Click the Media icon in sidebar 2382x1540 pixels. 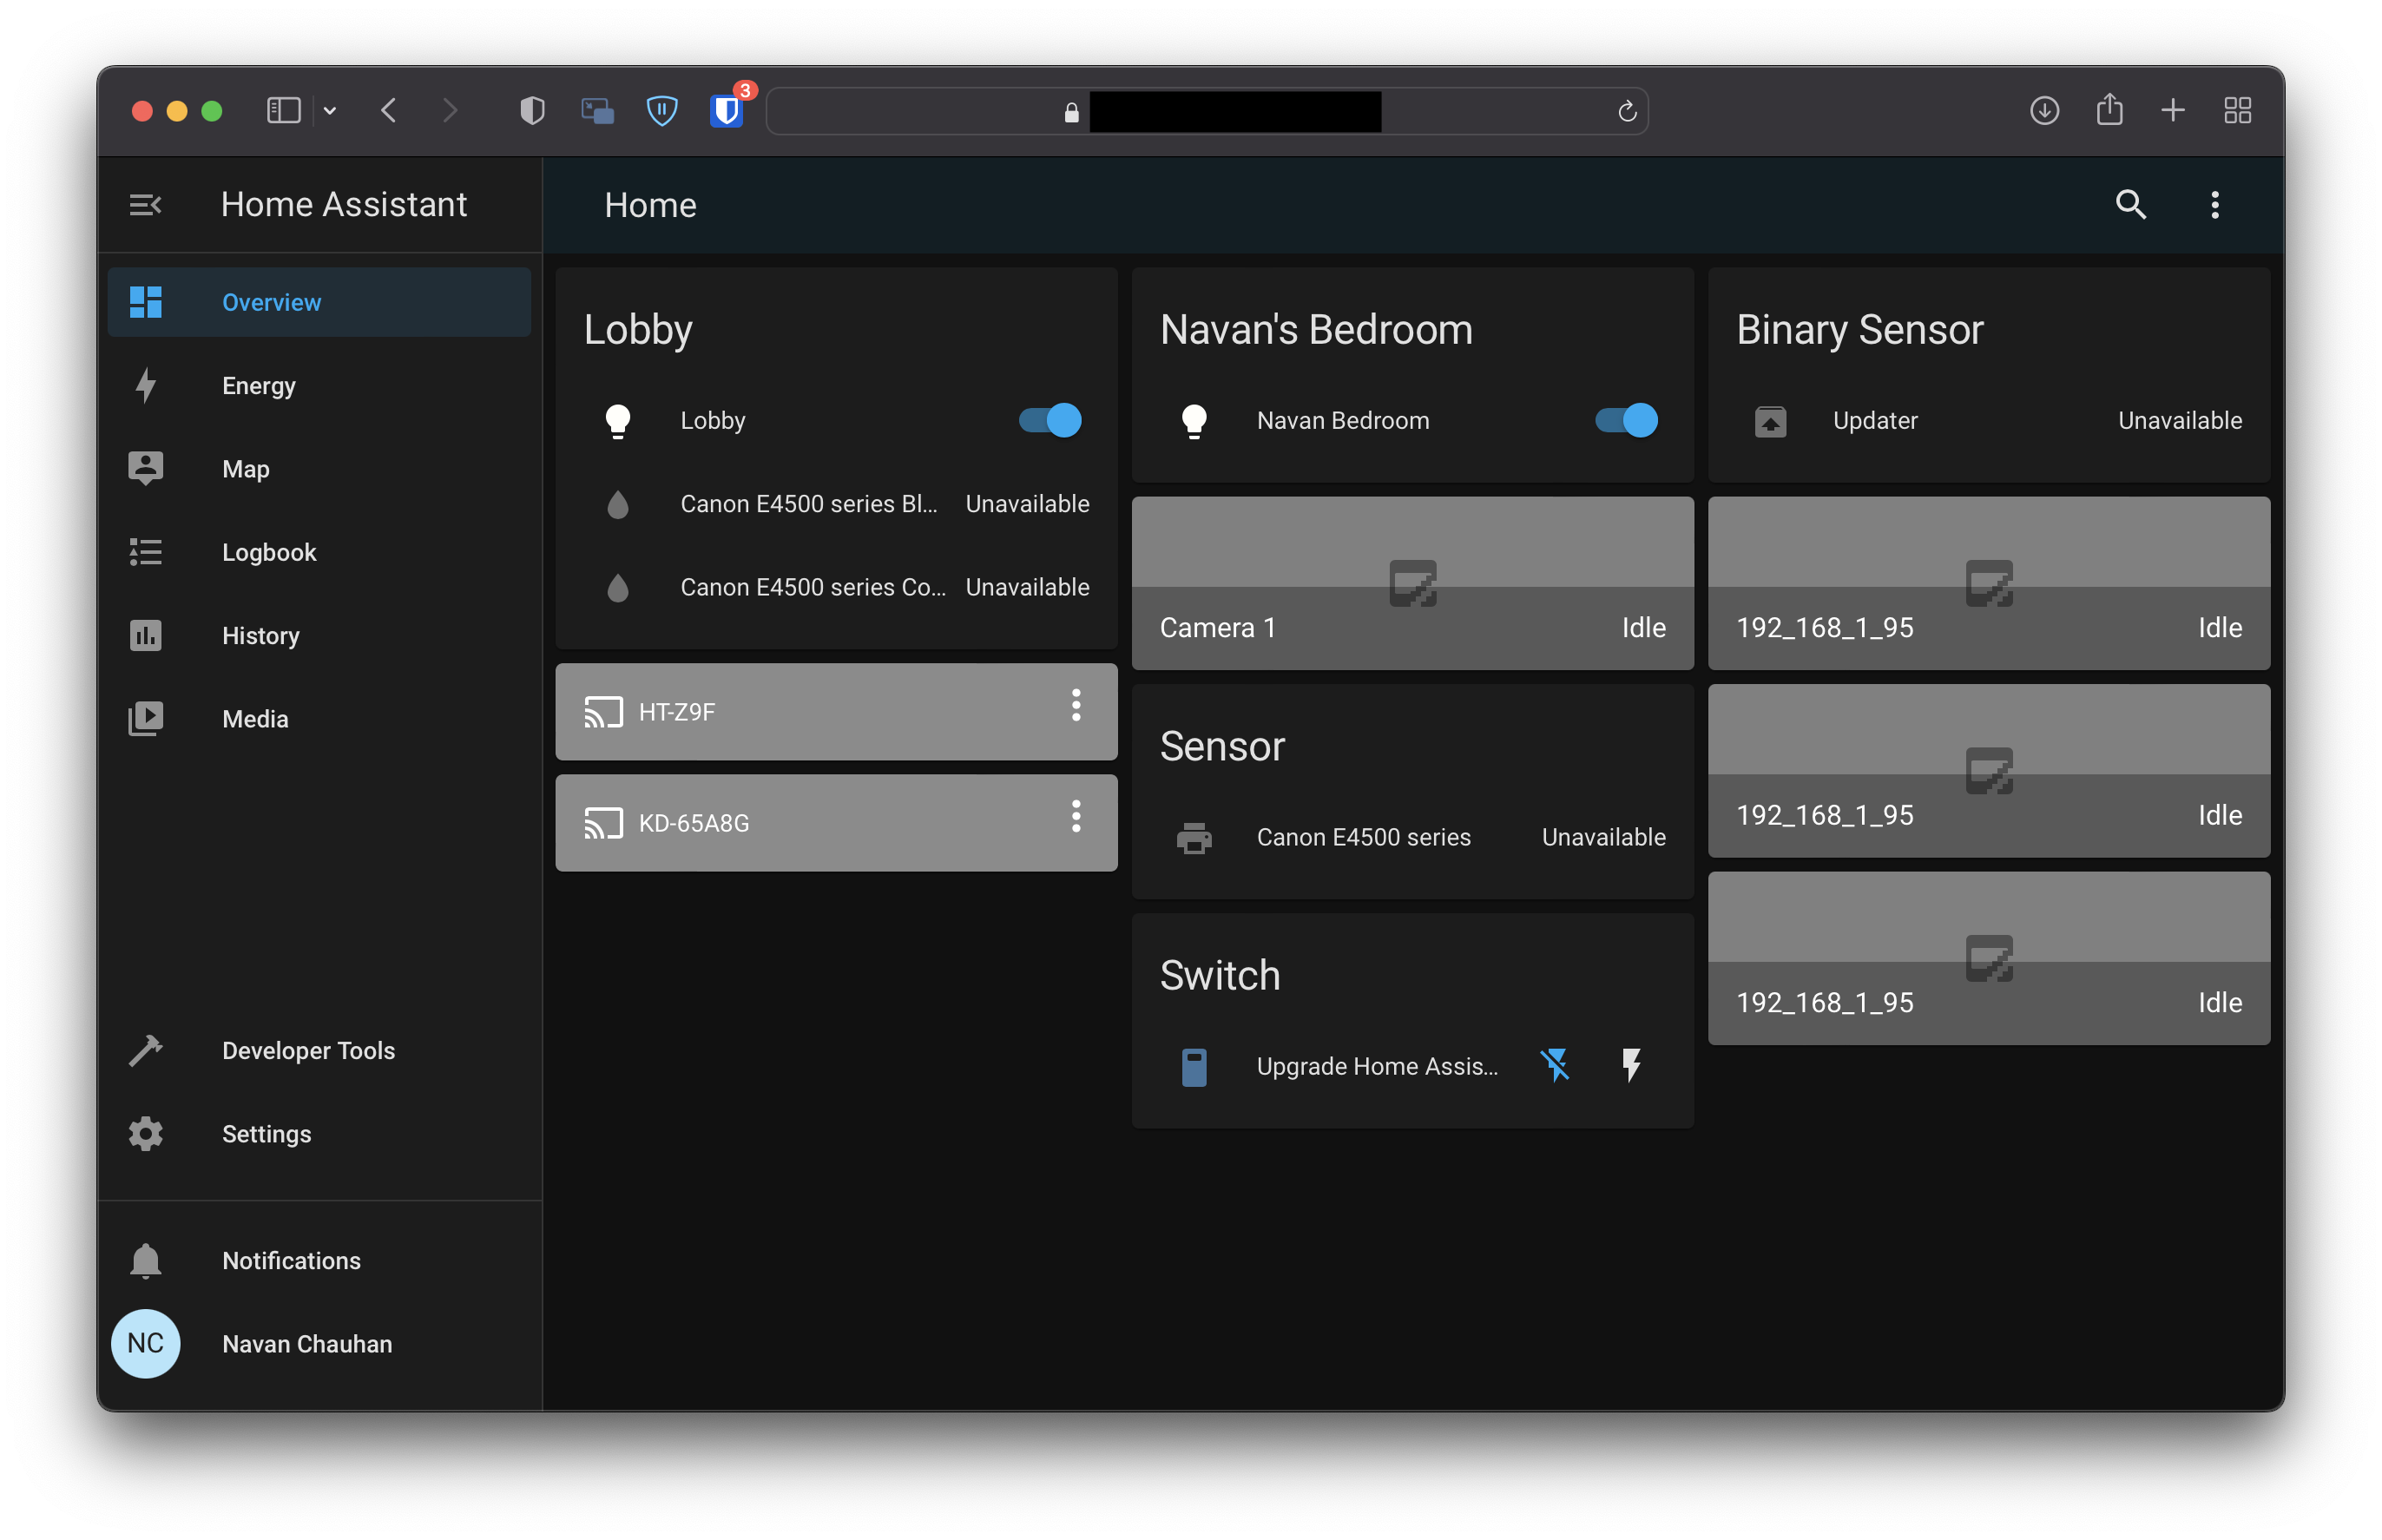(148, 717)
